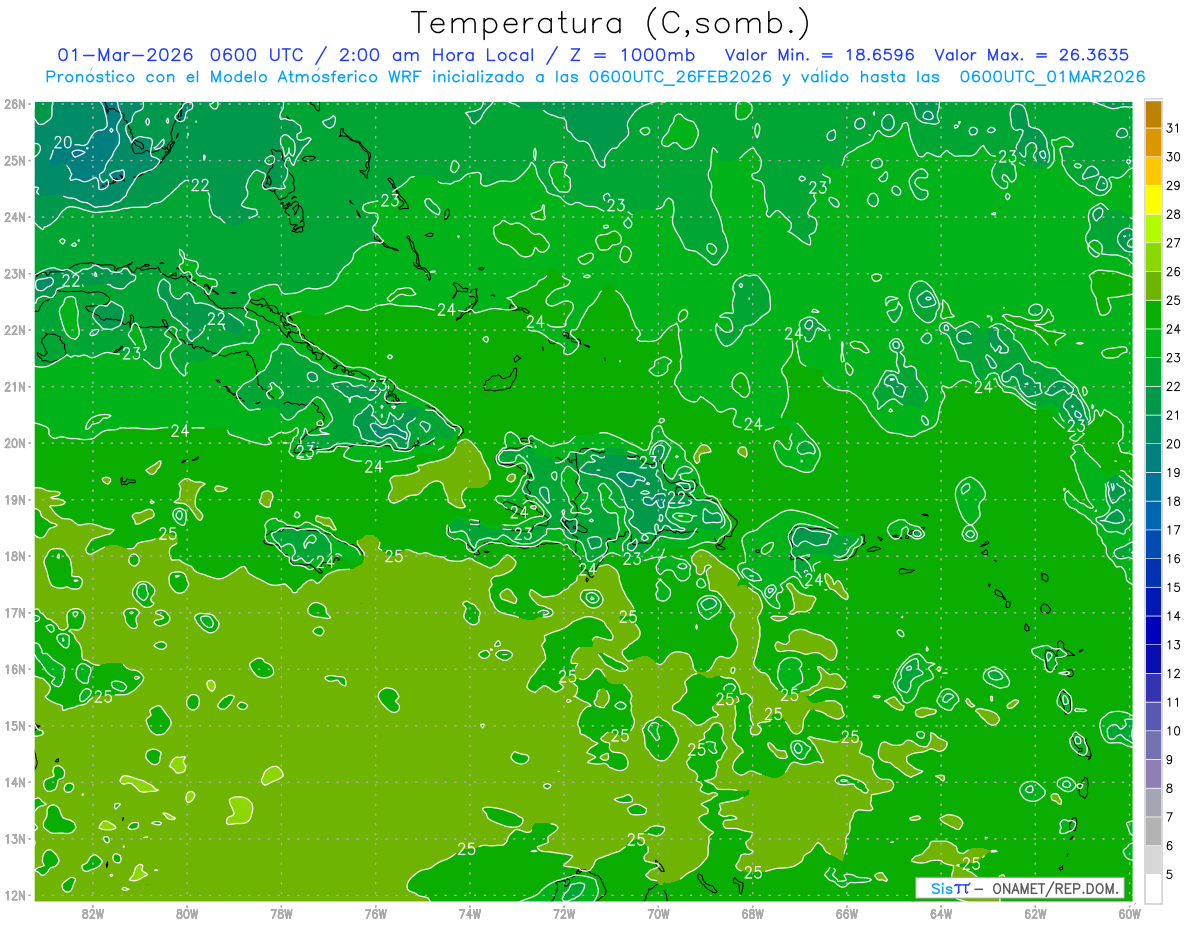This screenshot has height=927, width=1200.
Task: Click the 21N latitude axis label
Action: click(x=14, y=386)
